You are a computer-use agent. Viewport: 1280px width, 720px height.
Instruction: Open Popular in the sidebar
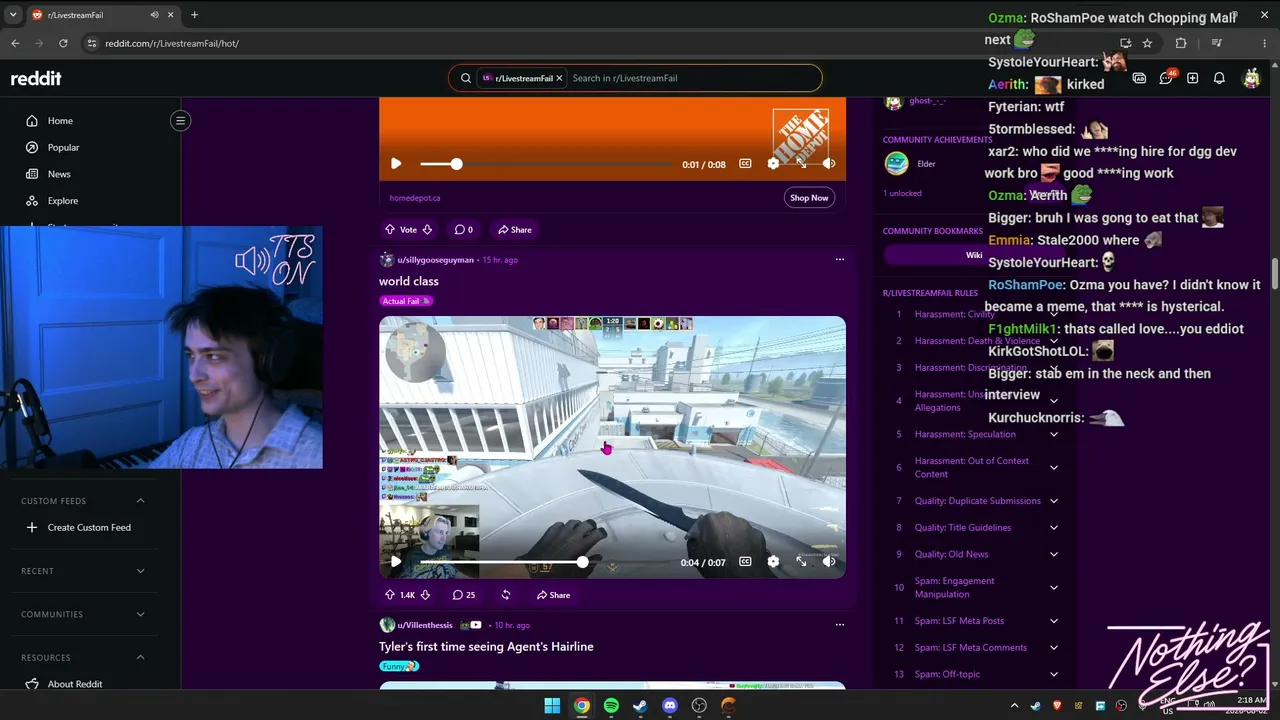[63, 148]
